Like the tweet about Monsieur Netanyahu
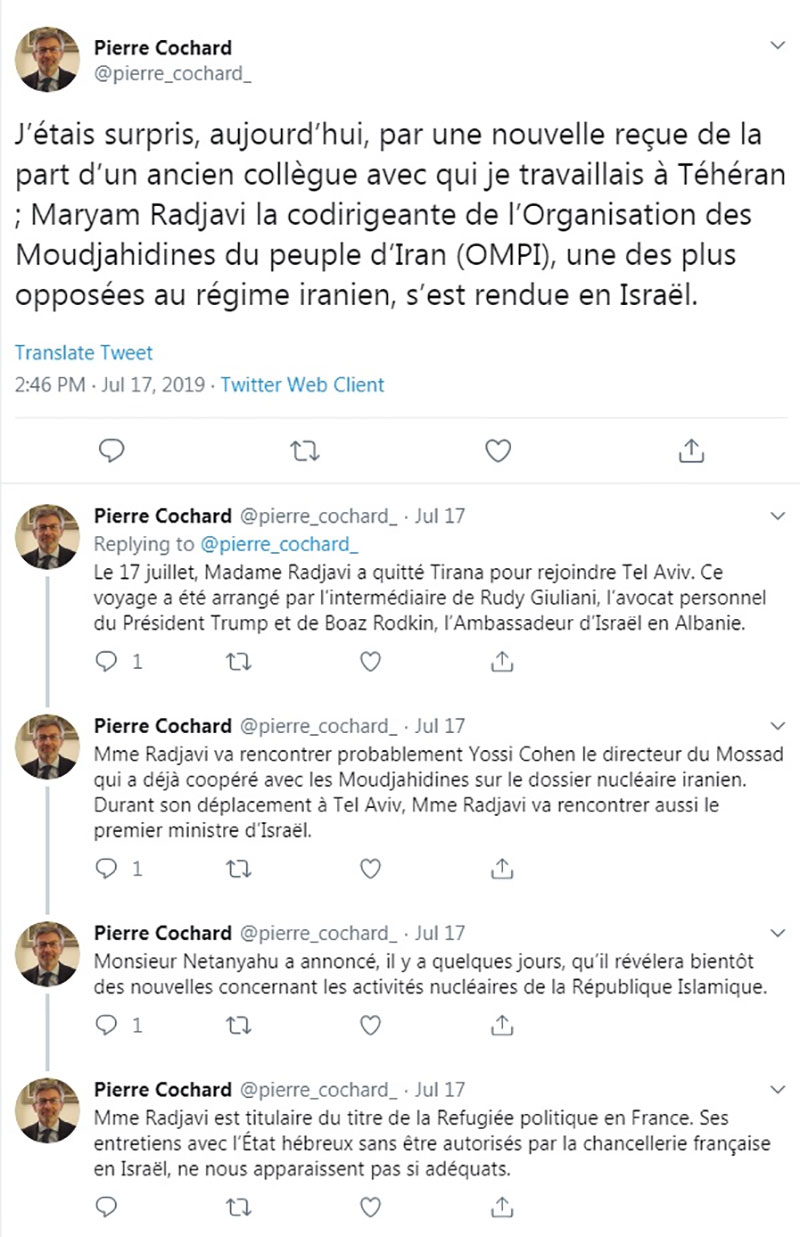 click(371, 1025)
